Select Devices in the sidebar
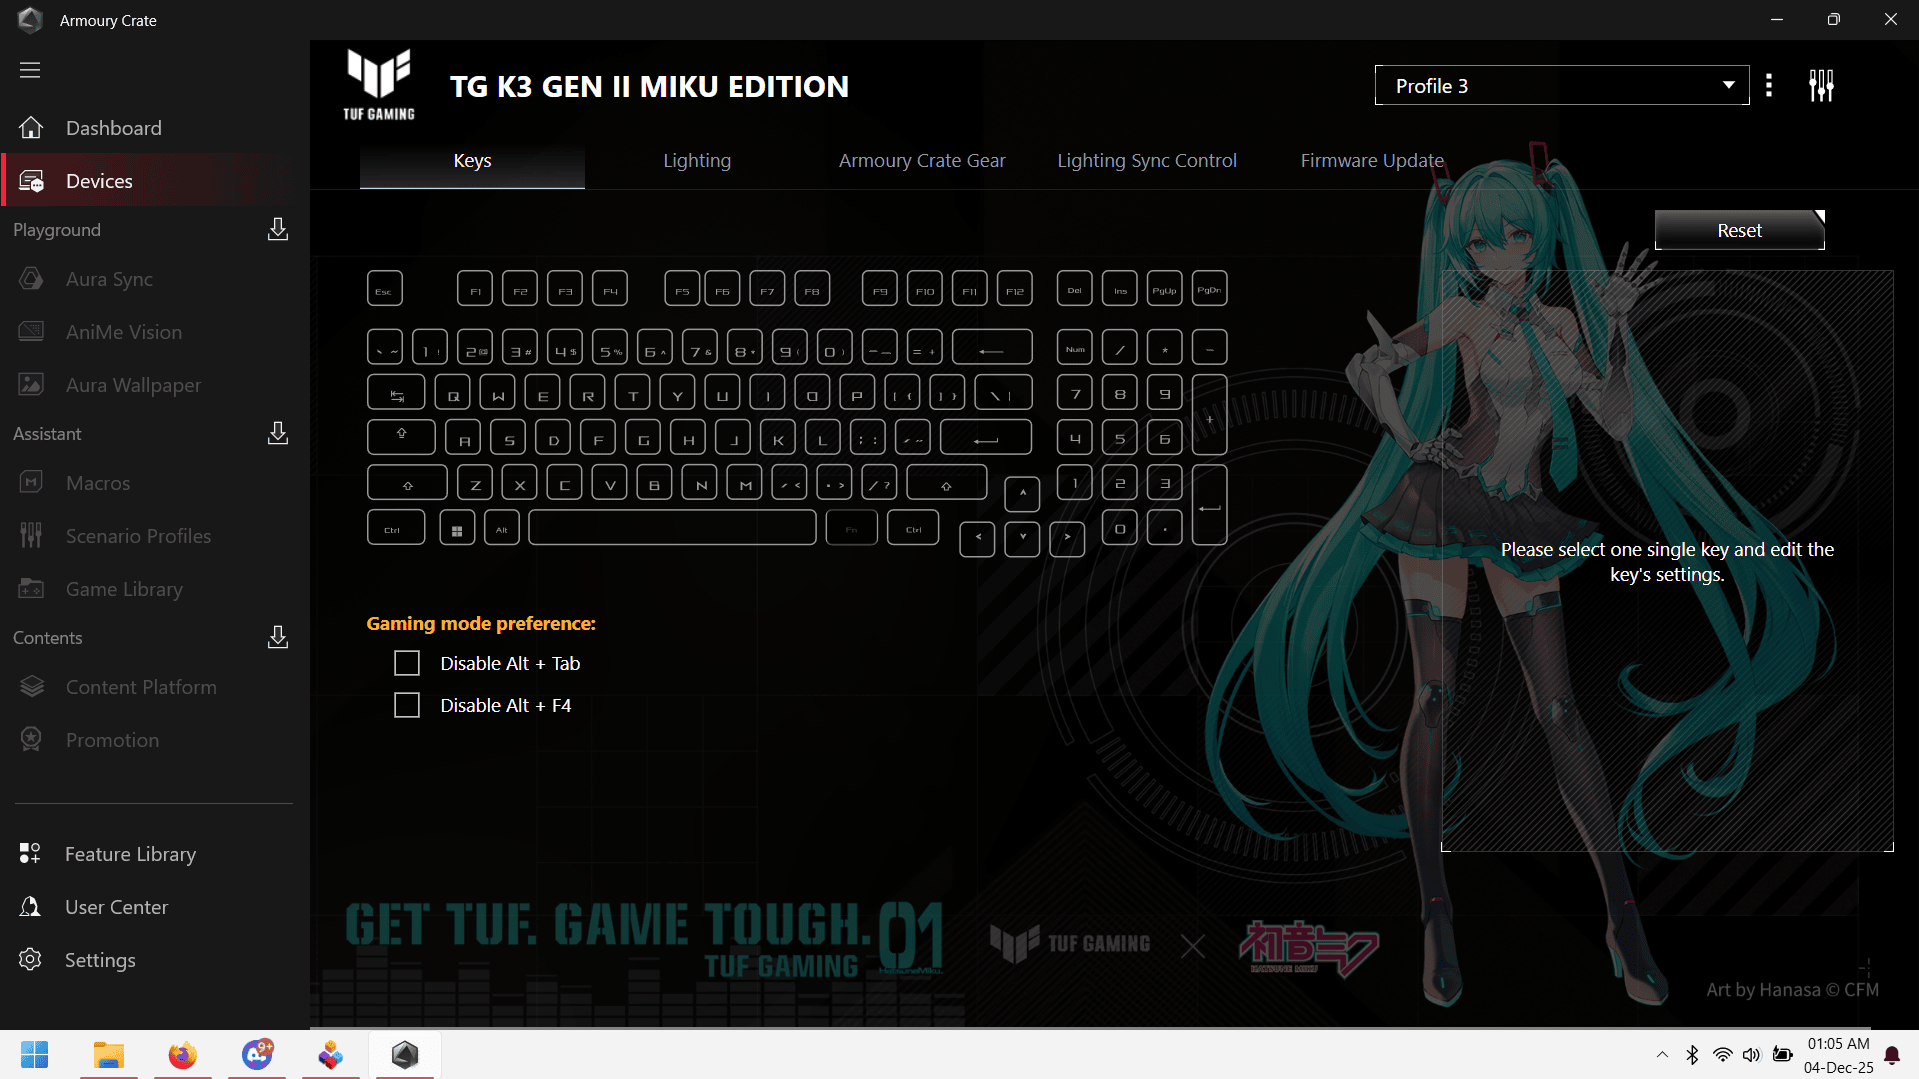1919x1079 pixels. (99, 181)
